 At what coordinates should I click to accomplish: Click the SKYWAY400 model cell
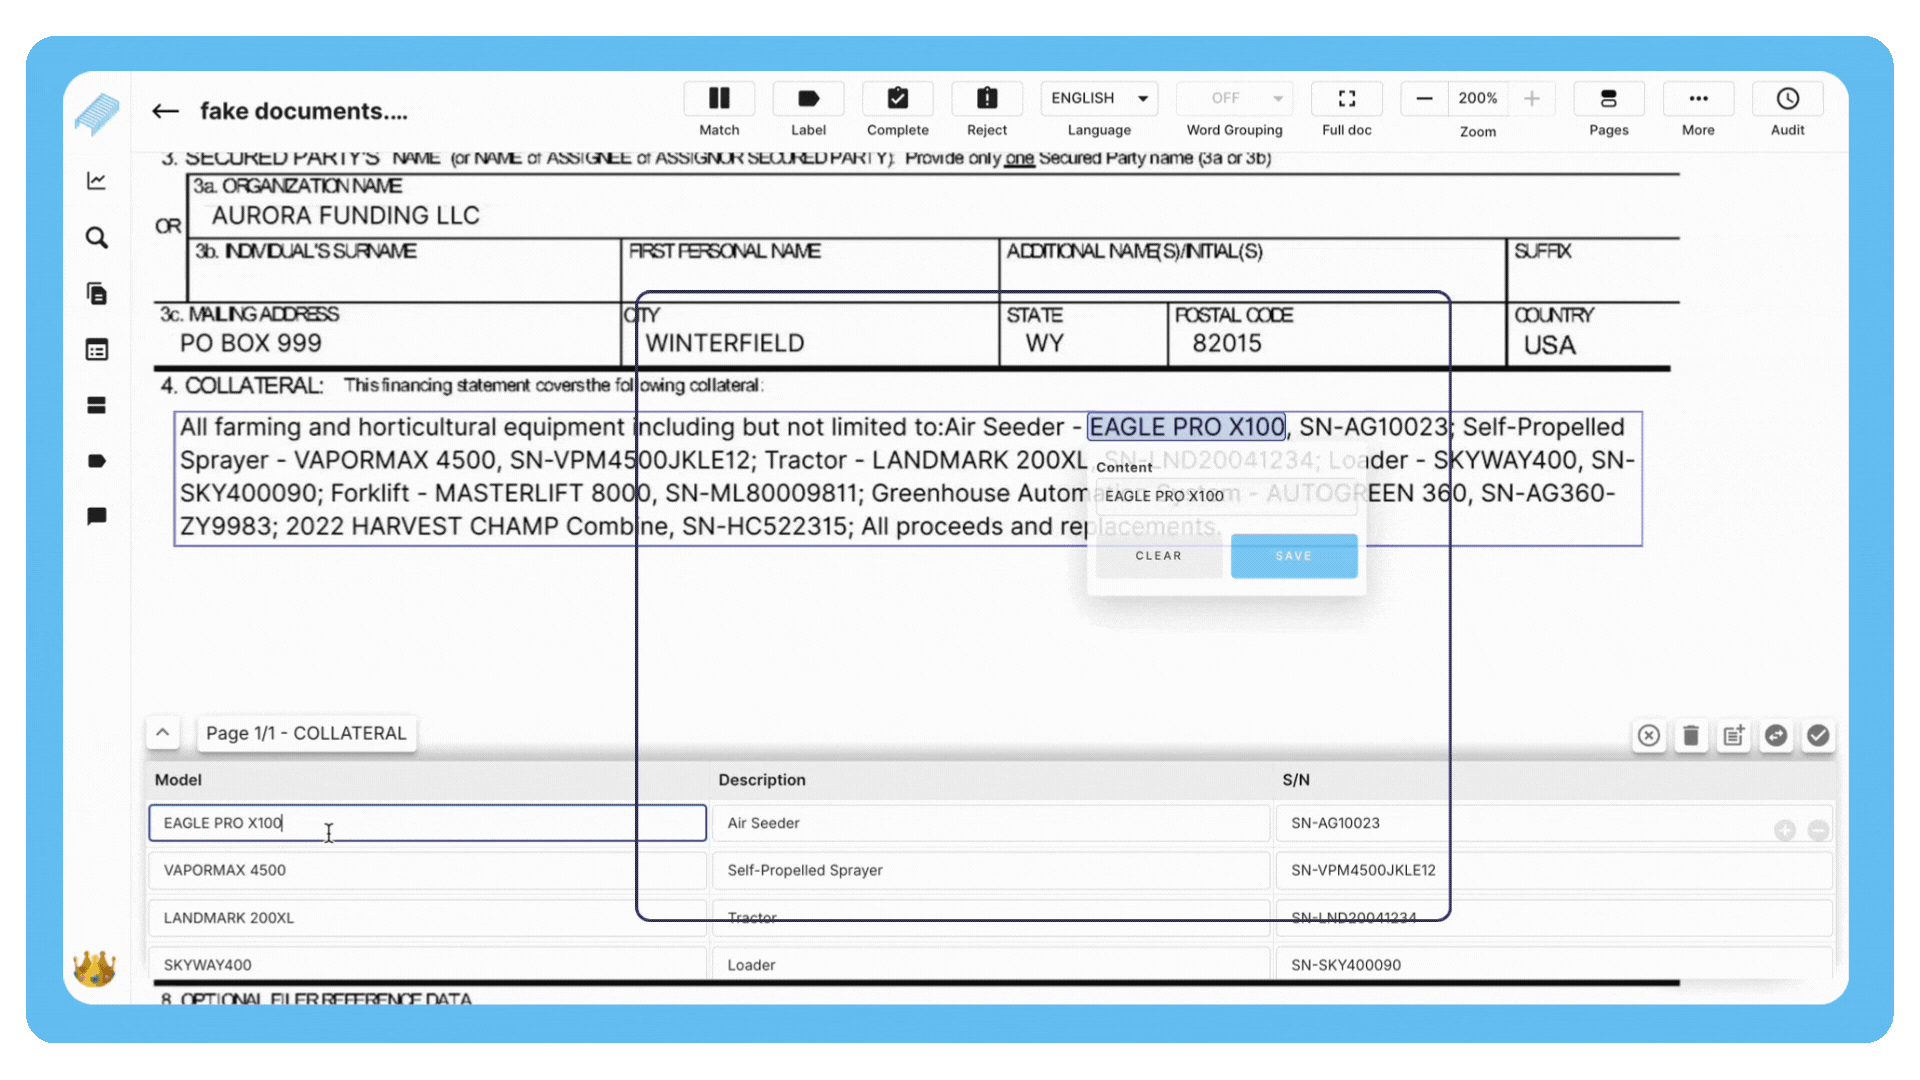click(427, 965)
